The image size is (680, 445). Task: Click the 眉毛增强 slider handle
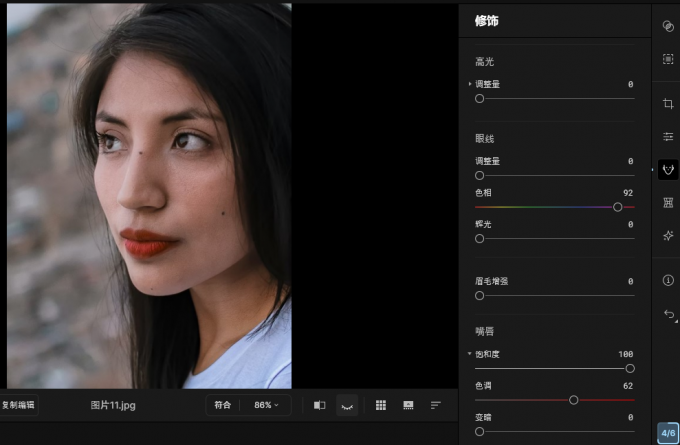[x=479, y=296]
